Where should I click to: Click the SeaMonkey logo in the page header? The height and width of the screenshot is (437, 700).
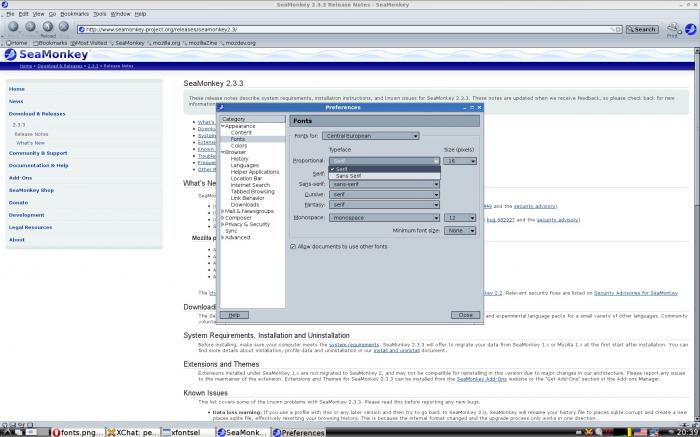click(46, 54)
